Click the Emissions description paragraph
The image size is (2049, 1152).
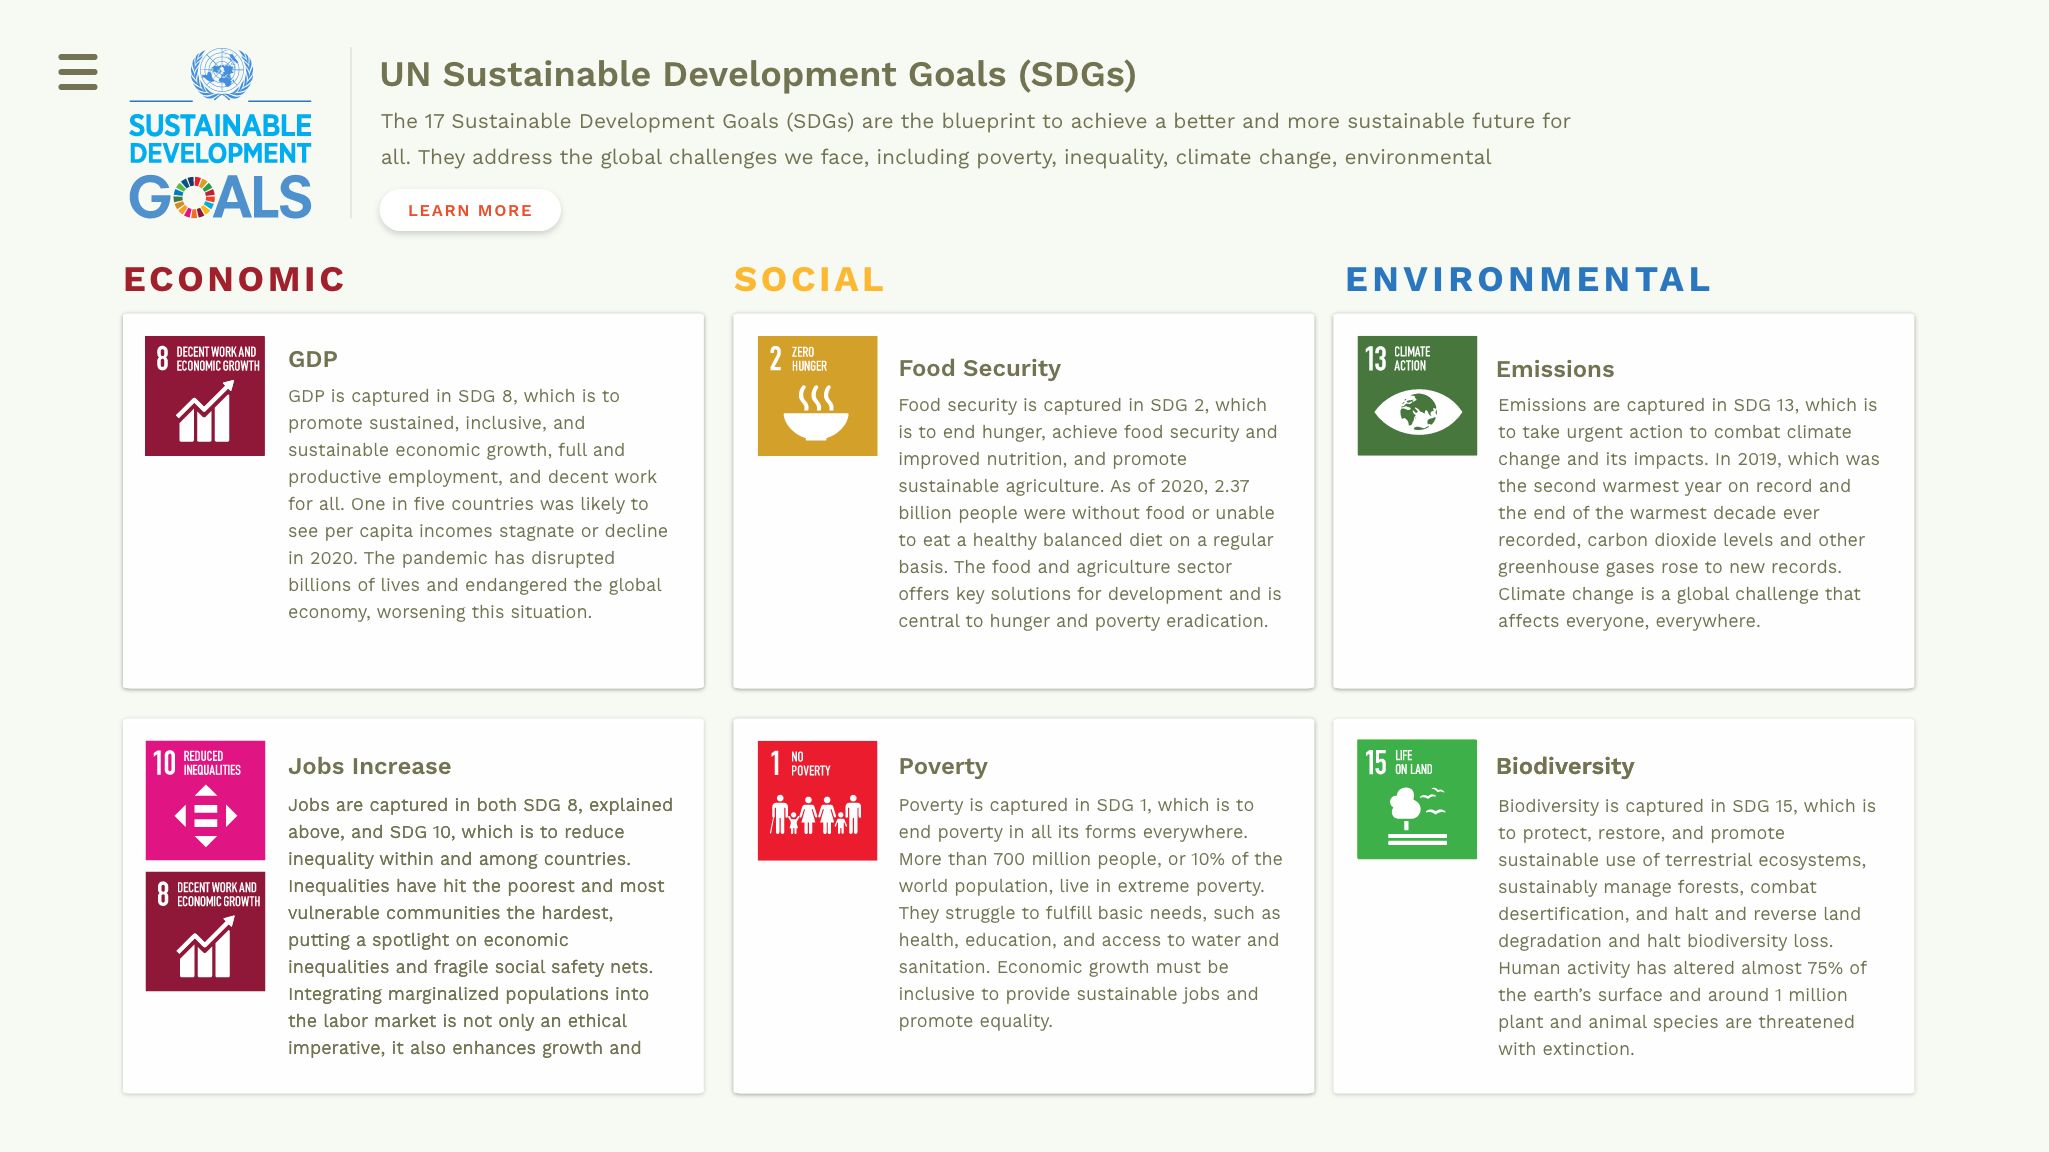1689,513
